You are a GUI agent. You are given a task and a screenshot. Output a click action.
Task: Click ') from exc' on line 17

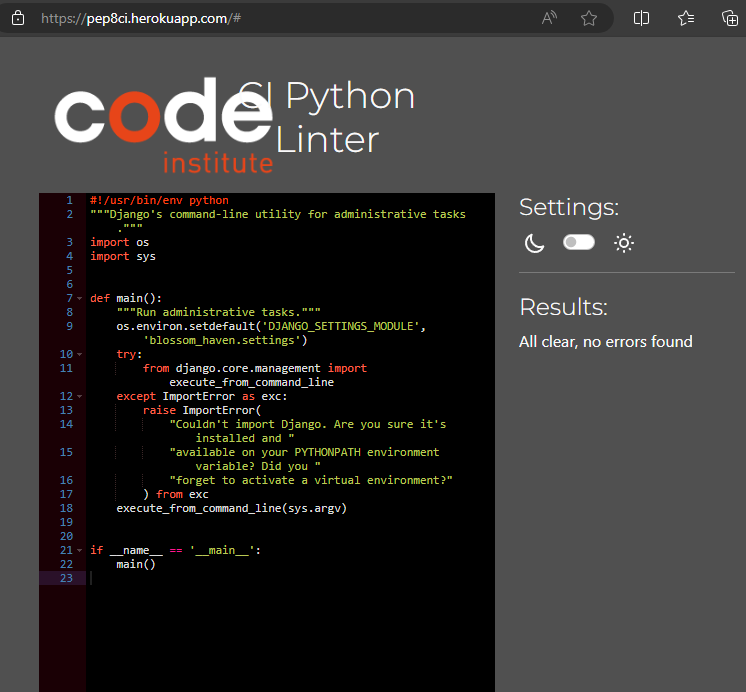[x=176, y=494]
